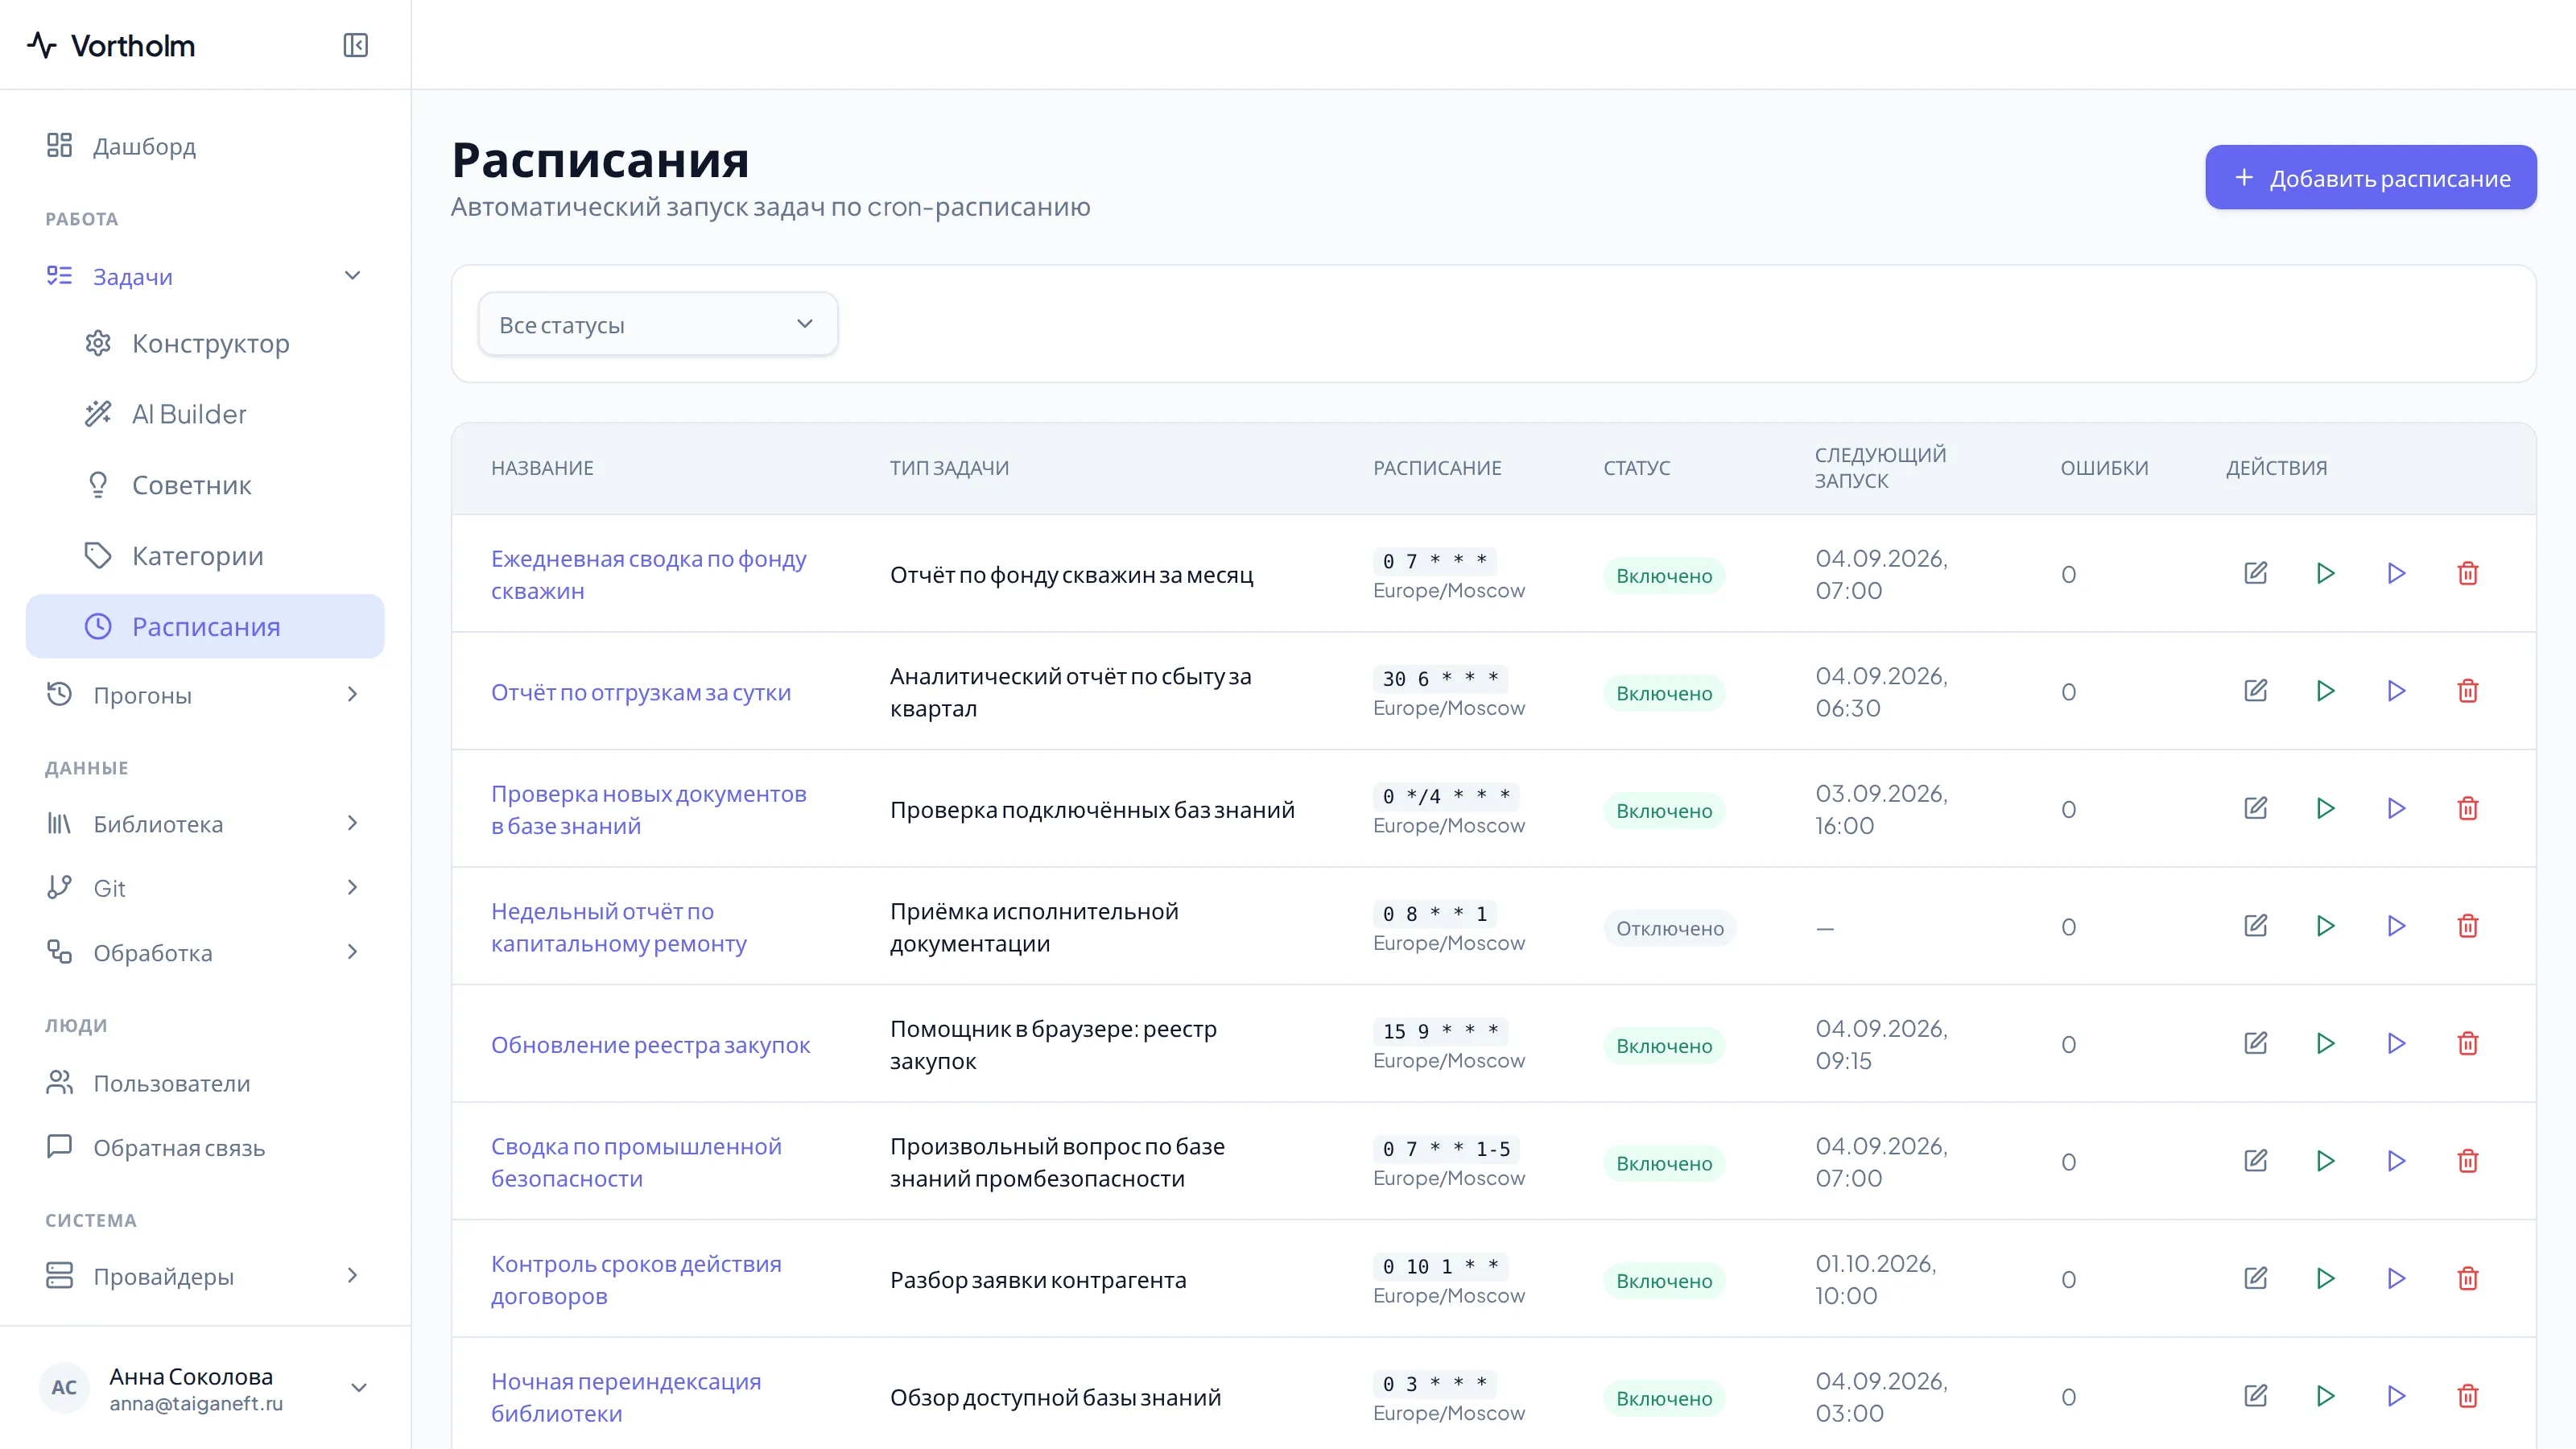Edit 'Недельный отчёт по капитальному ремонту' schedule
This screenshot has height=1449, width=2576.
pyautogui.click(x=2255, y=926)
